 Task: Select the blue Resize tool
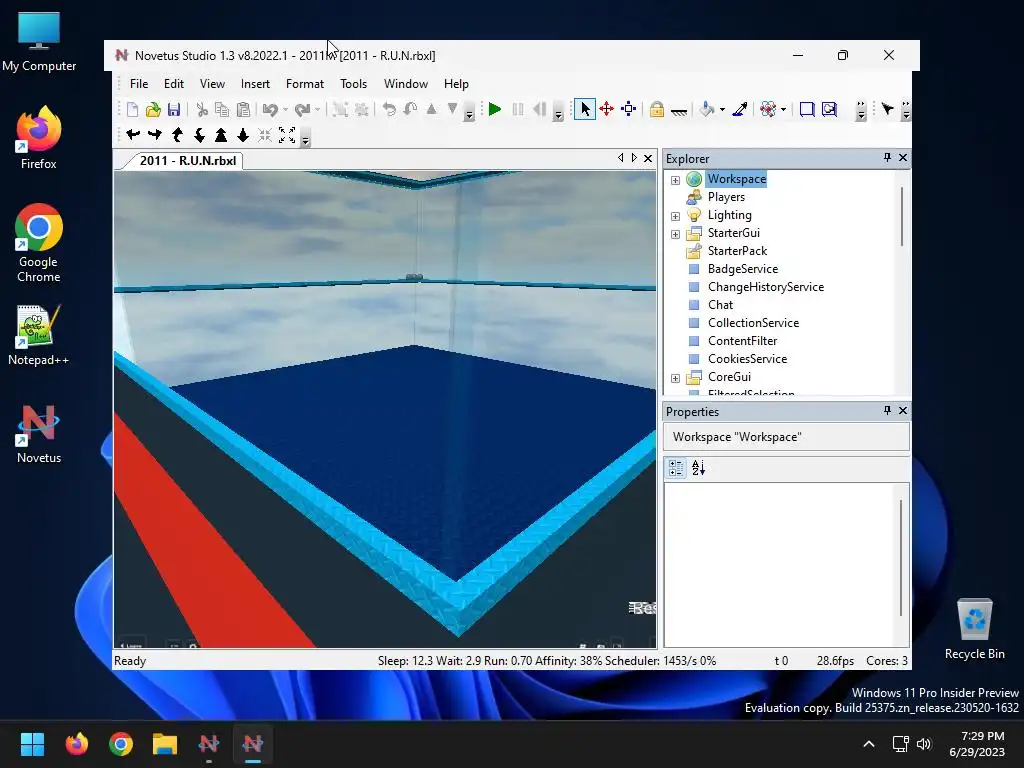click(x=629, y=109)
